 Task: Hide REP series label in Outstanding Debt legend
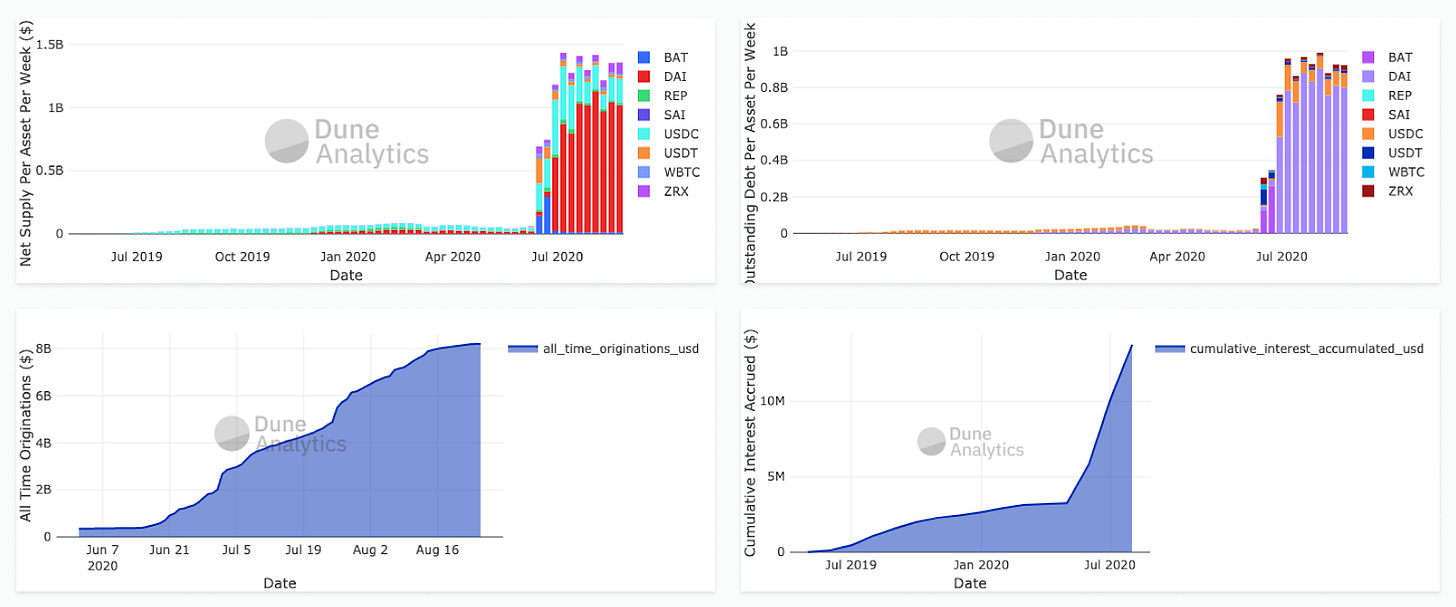click(x=1400, y=96)
